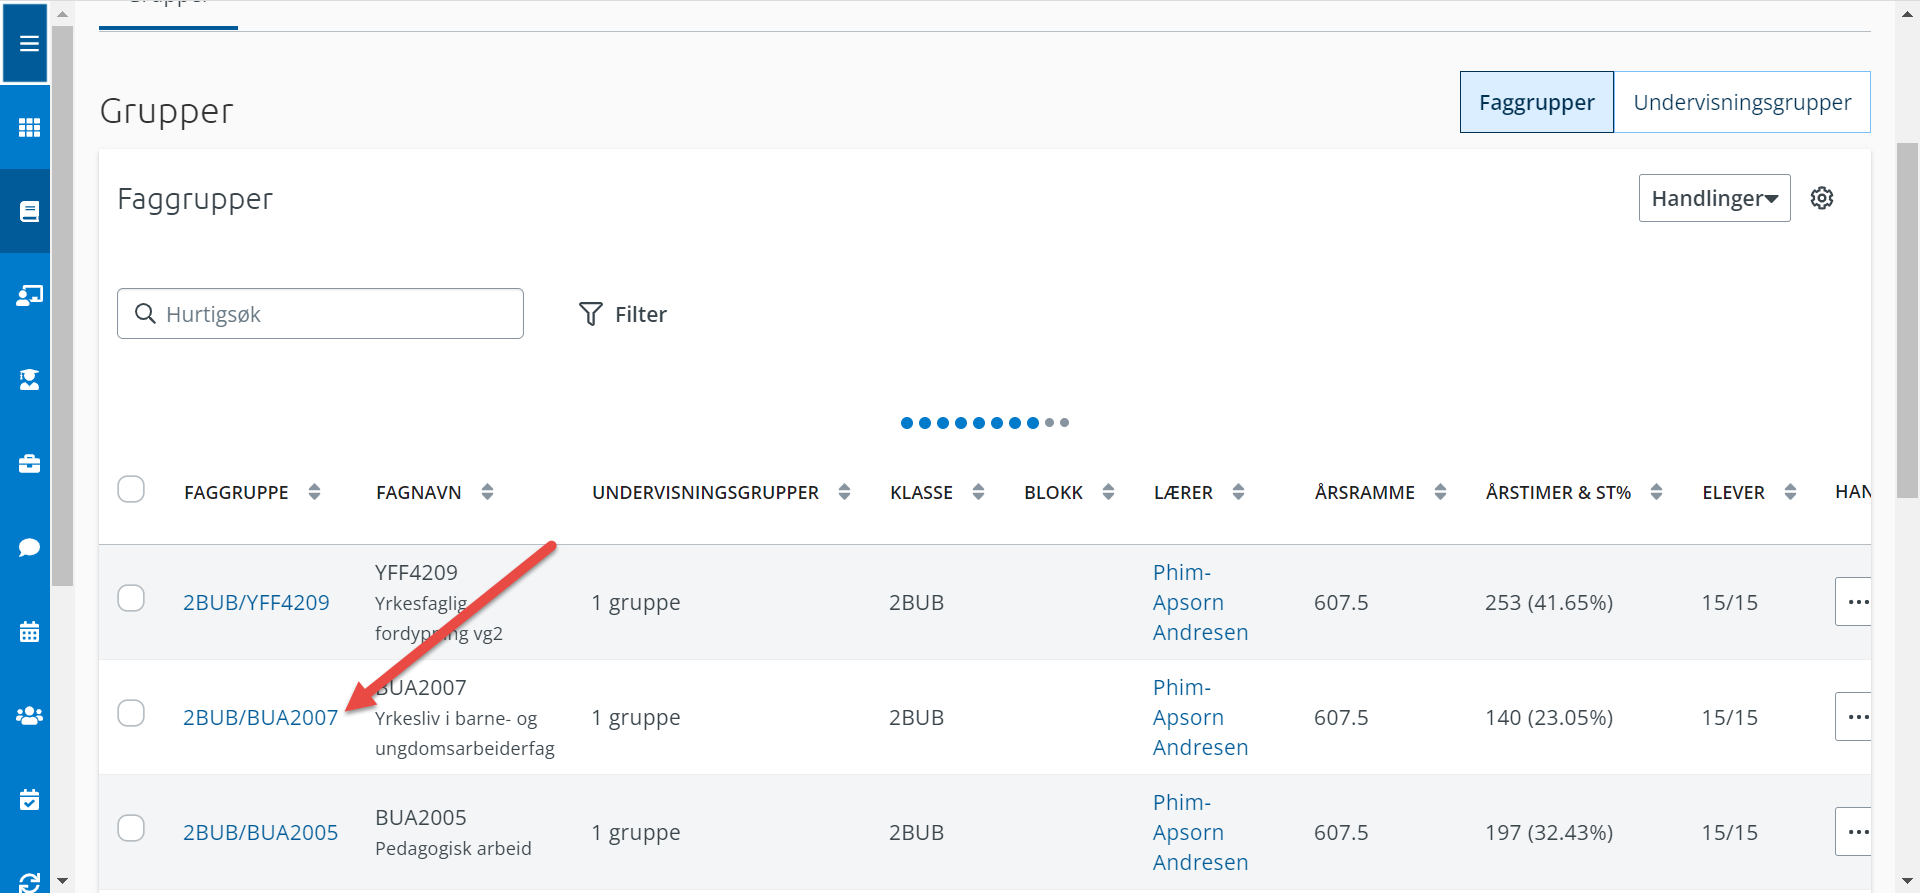Check the 2BUB/BUA2007 row checkbox
This screenshot has width=1920, height=893.
coord(131,713)
